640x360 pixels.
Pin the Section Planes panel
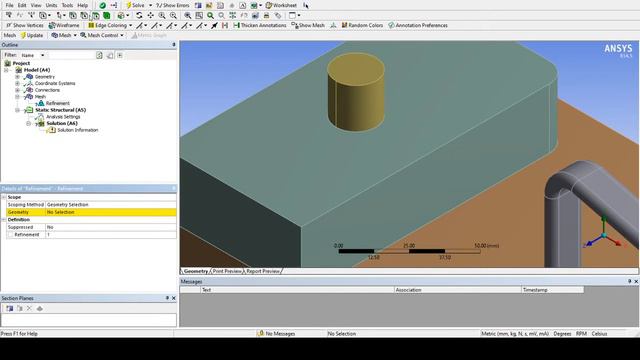tap(167, 298)
